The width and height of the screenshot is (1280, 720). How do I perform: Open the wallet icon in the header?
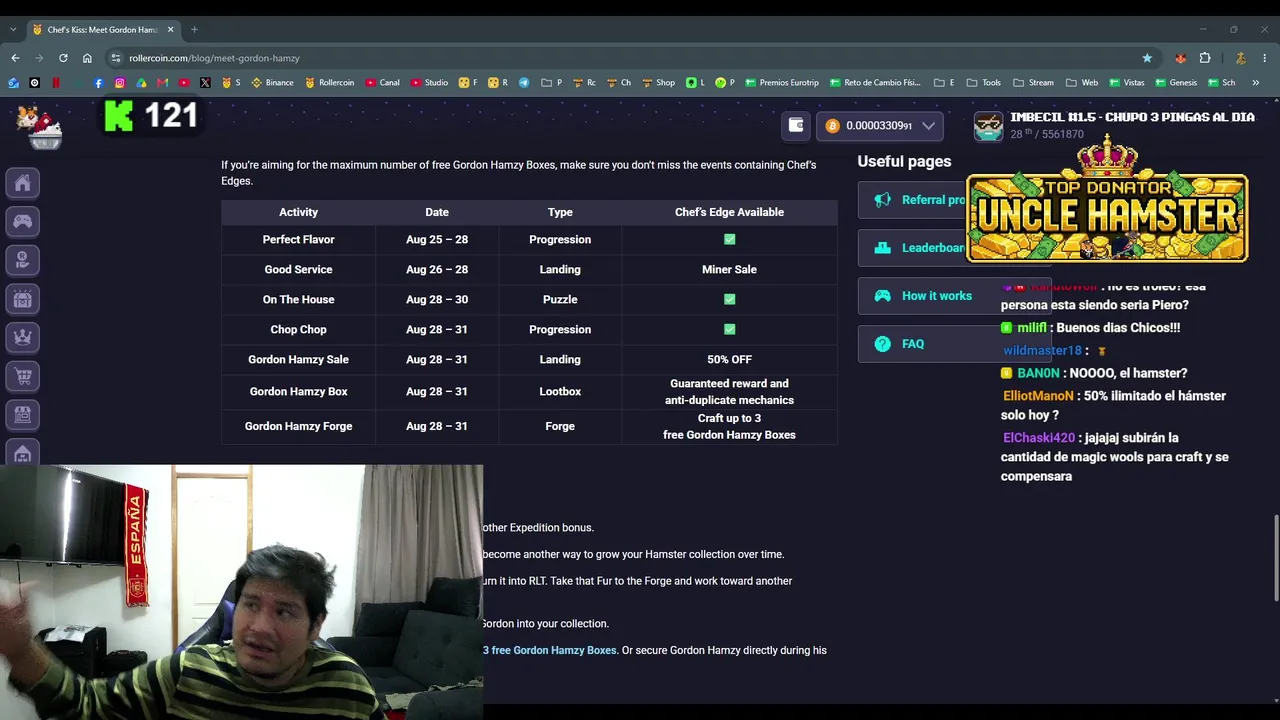pyautogui.click(x=796, y=125)
